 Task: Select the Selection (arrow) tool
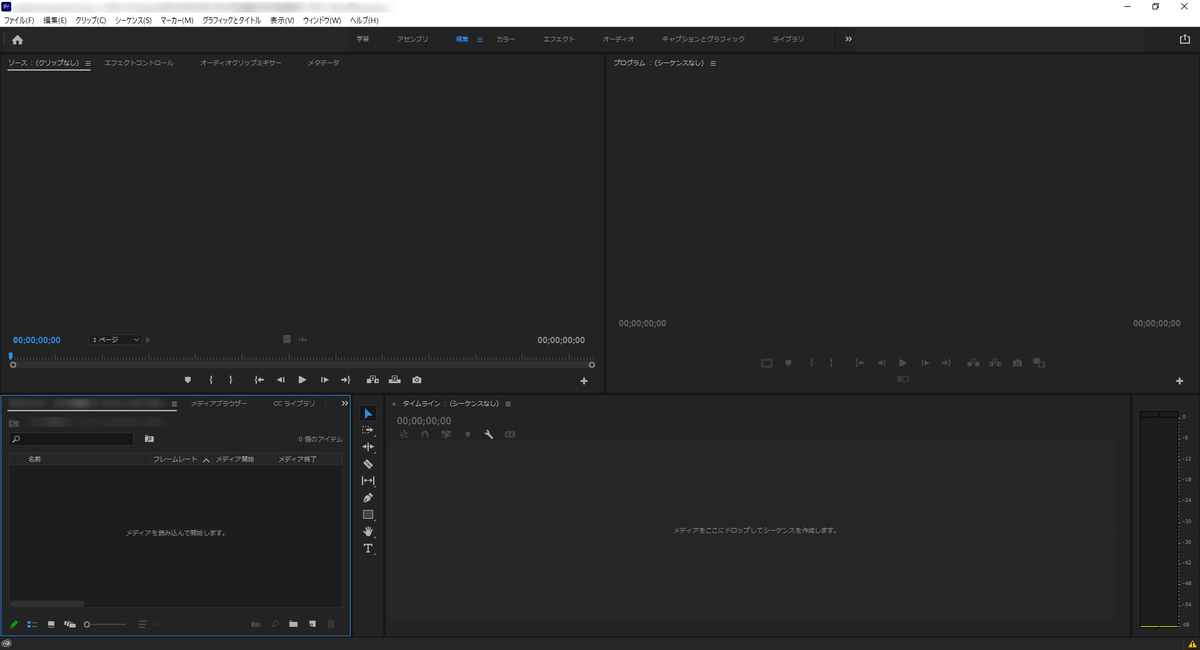[x=368, y=413]
